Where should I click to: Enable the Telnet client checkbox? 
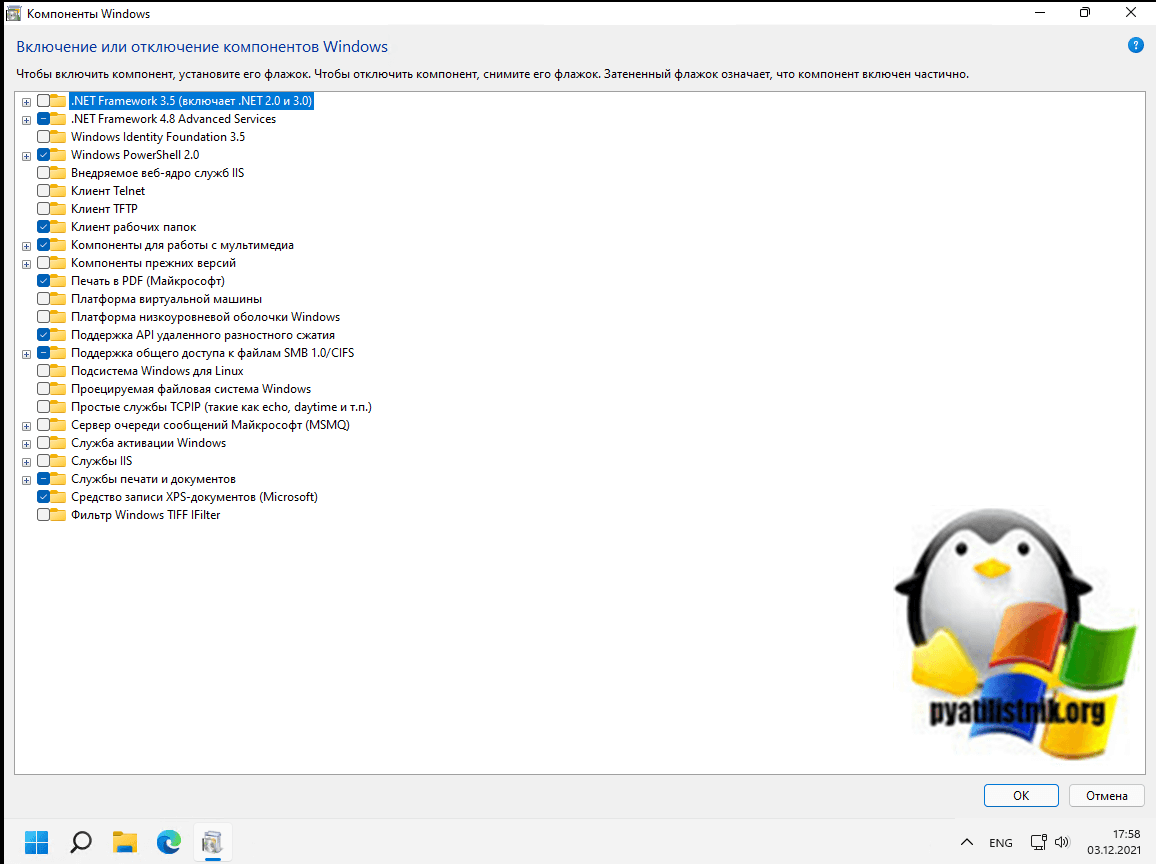(44, 191)
